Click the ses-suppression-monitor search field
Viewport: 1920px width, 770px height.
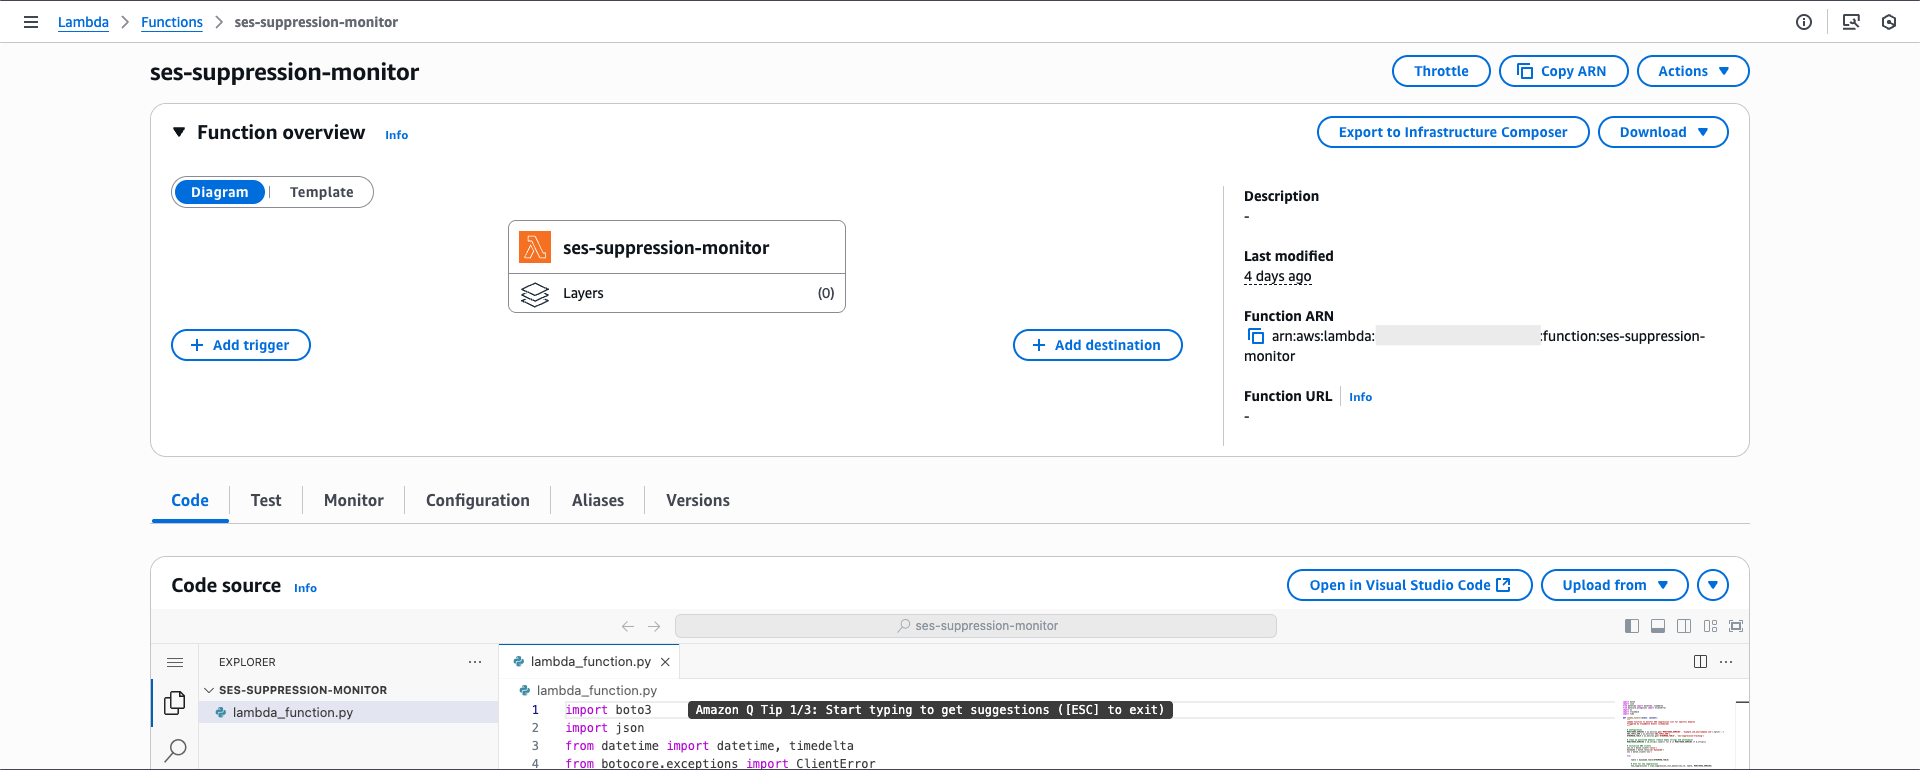pyautogui.click(x=976, y=626)
